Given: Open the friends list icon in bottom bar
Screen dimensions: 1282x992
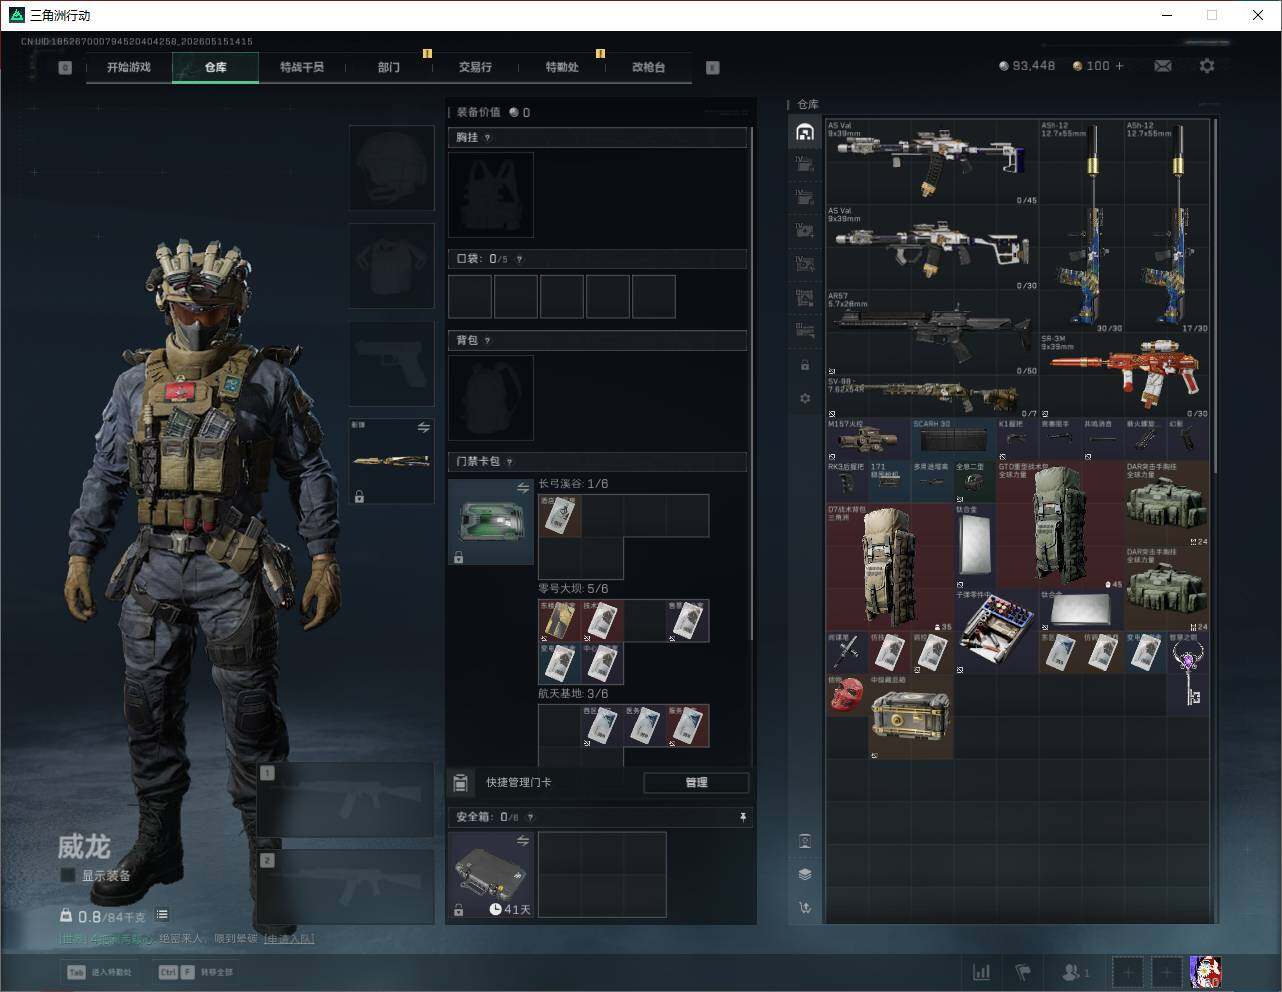Looking at the screenshot, I should tap(1075, 972).
